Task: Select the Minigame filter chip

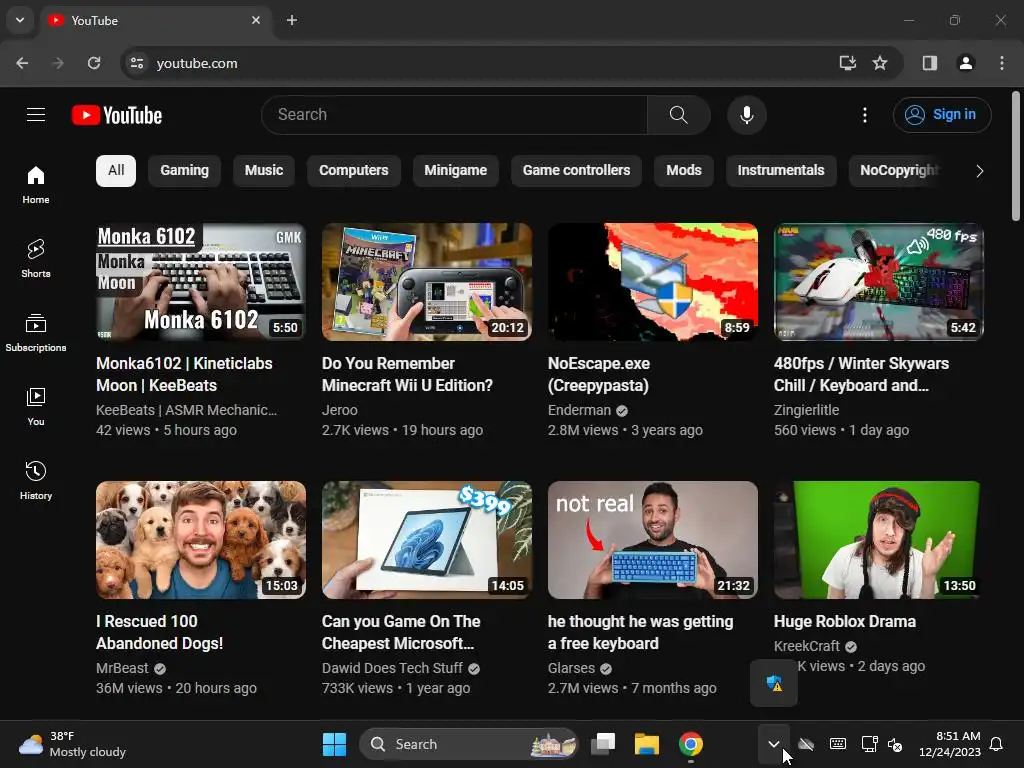Action: click(x=456, y=170)
